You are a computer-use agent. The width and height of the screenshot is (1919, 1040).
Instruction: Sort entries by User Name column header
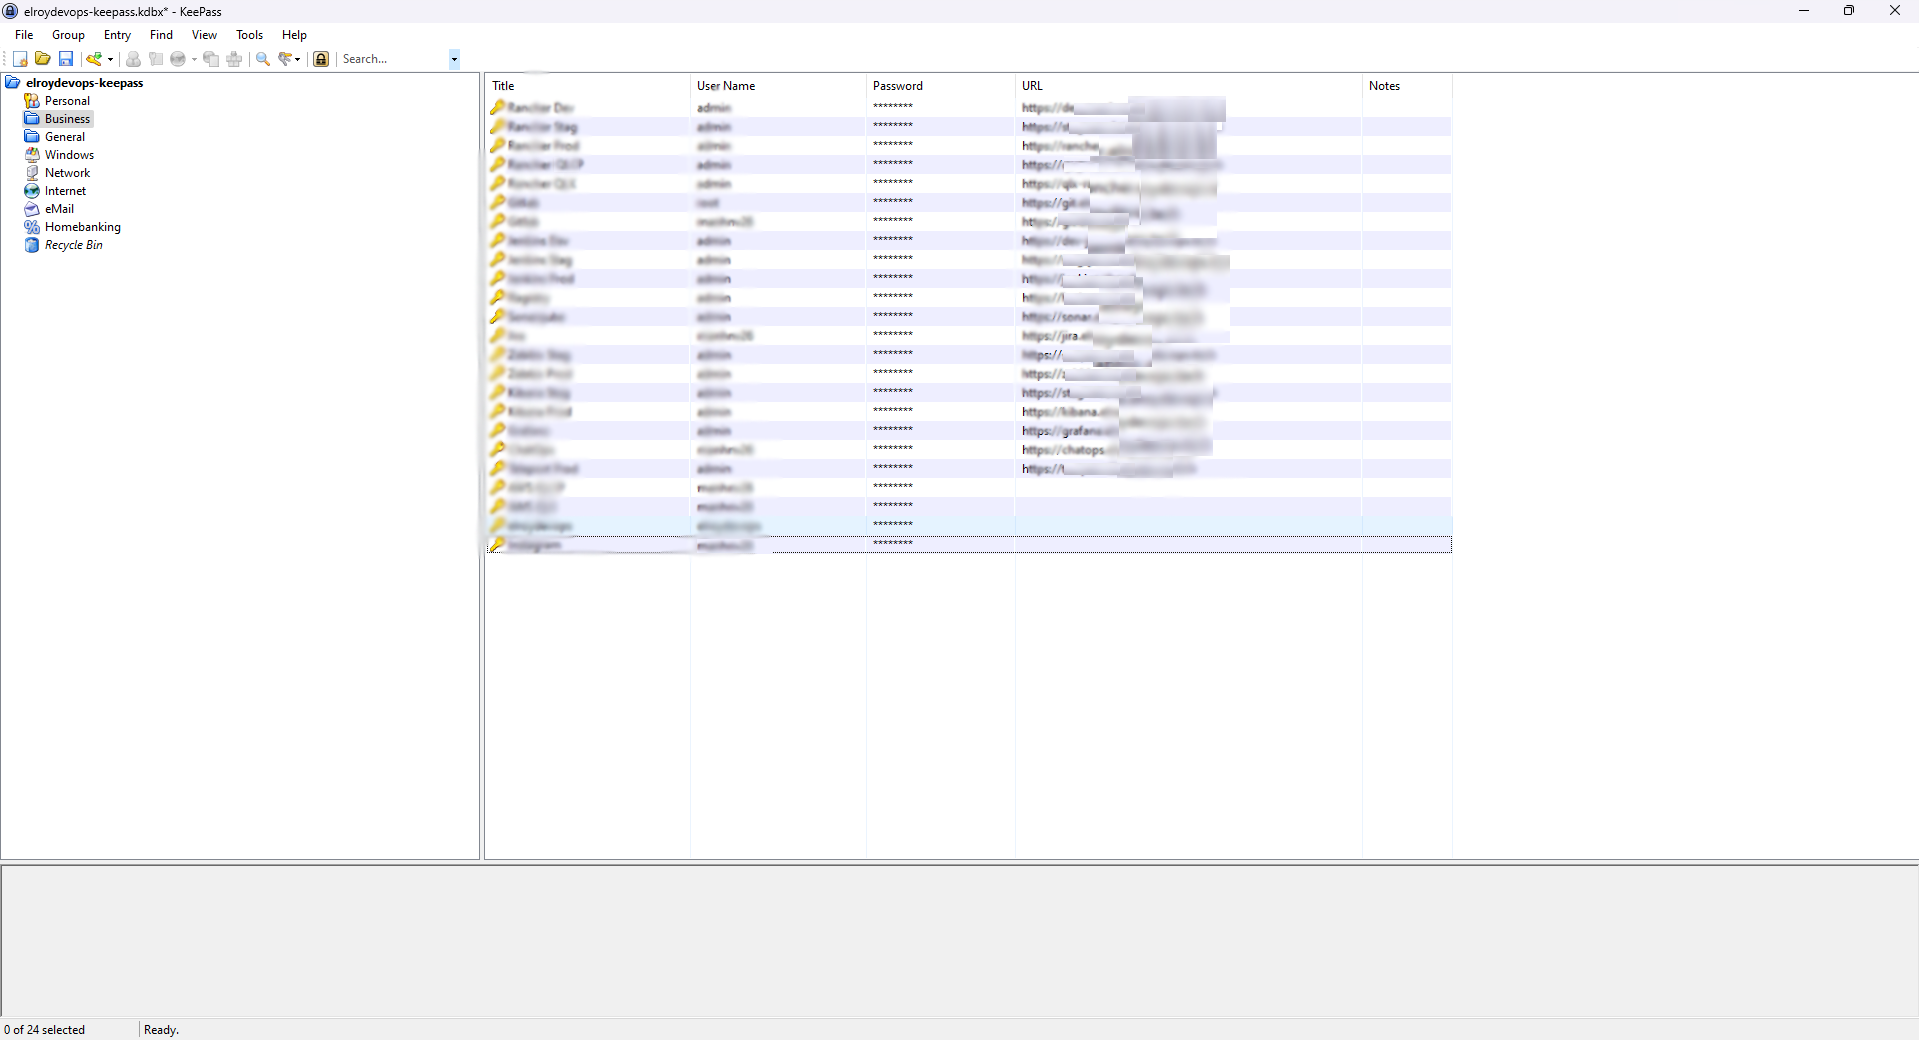778,86
